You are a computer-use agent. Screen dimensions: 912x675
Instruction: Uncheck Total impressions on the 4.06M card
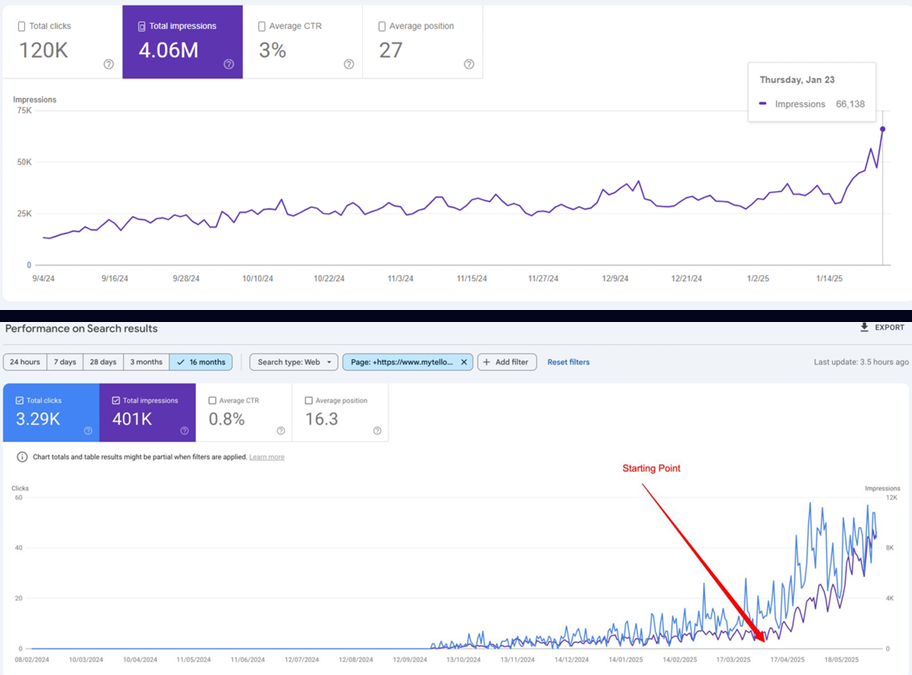141,26
